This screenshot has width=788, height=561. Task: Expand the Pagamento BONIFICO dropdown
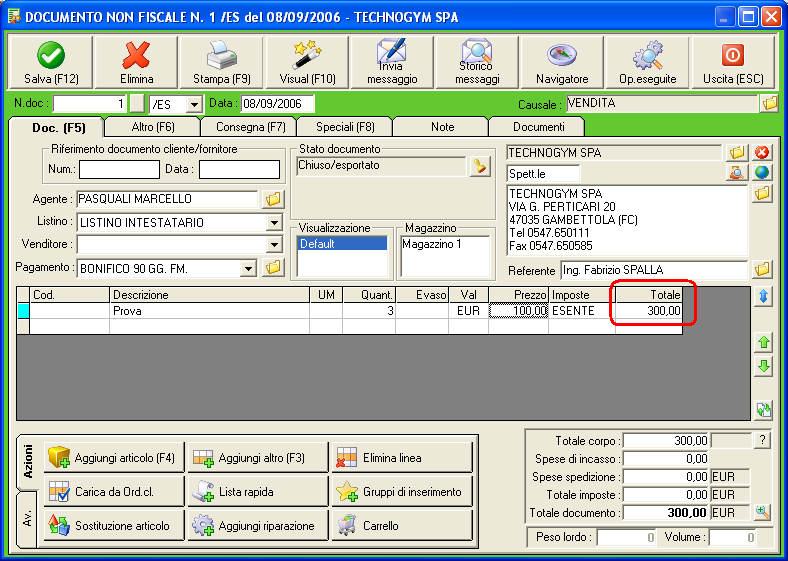click(x=248, y=268)
